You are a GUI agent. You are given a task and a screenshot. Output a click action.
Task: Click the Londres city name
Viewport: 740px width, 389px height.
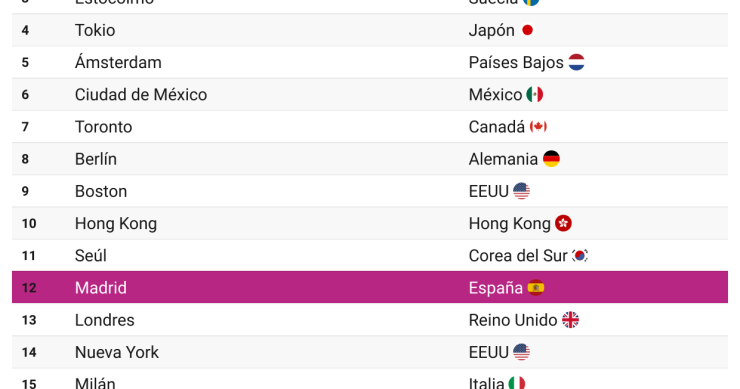[104, 320]
